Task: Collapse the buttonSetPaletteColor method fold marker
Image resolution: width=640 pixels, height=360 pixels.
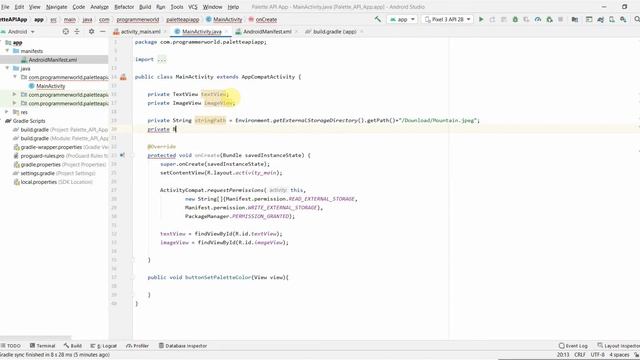Action: coord(133,278)
